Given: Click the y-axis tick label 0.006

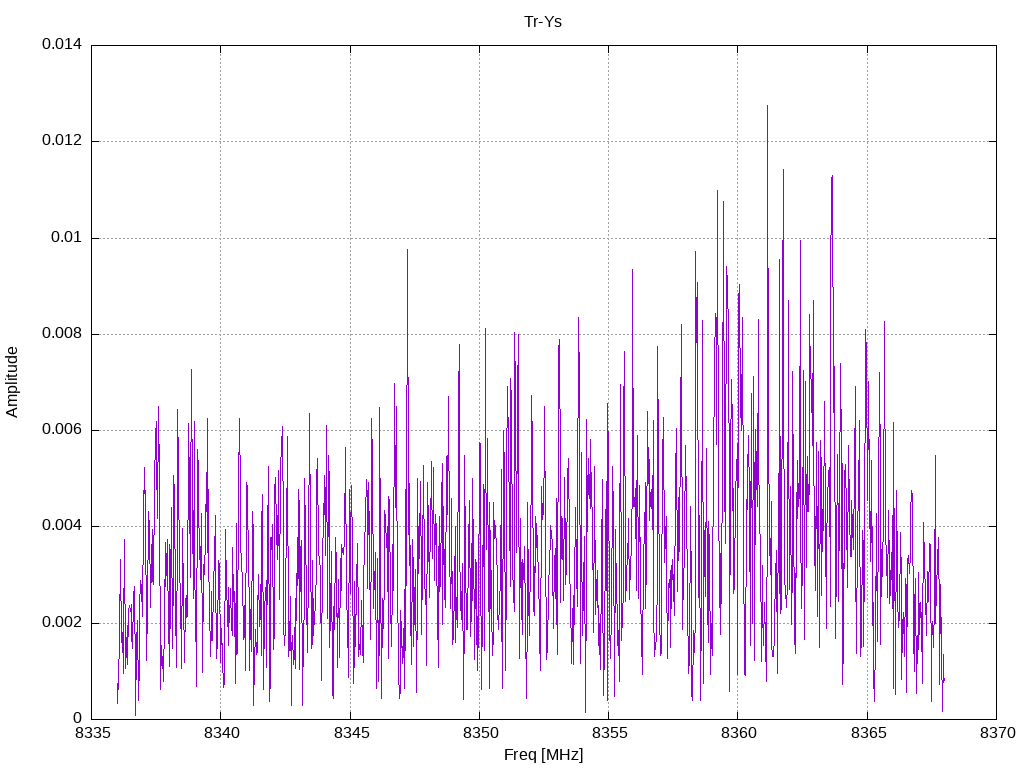Looking at the screenshot, I should pyautogui.click(x=62, y=429).
